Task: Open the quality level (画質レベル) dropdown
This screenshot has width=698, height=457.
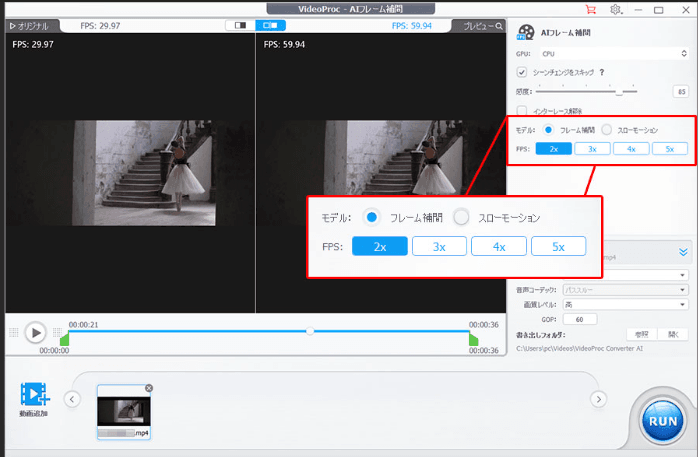Action: click(625, 304)
